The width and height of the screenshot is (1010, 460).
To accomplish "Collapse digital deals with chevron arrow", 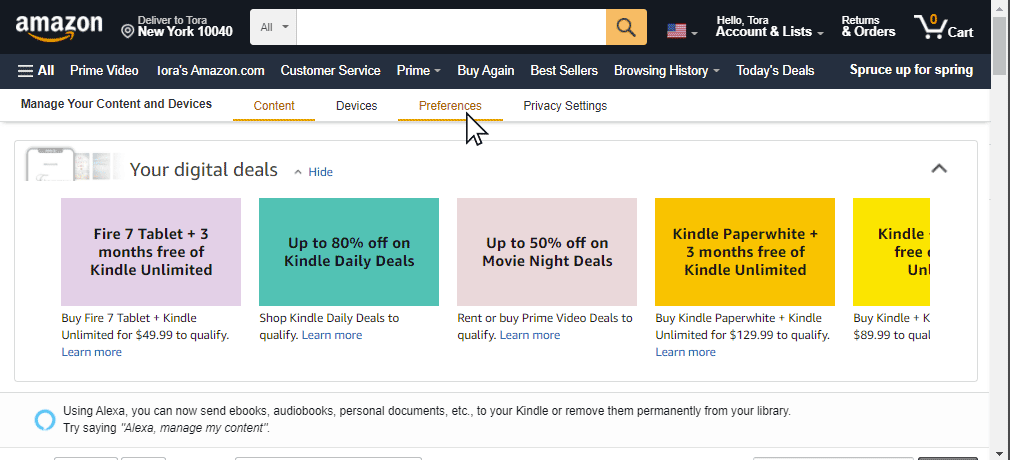I will (938, 169).
